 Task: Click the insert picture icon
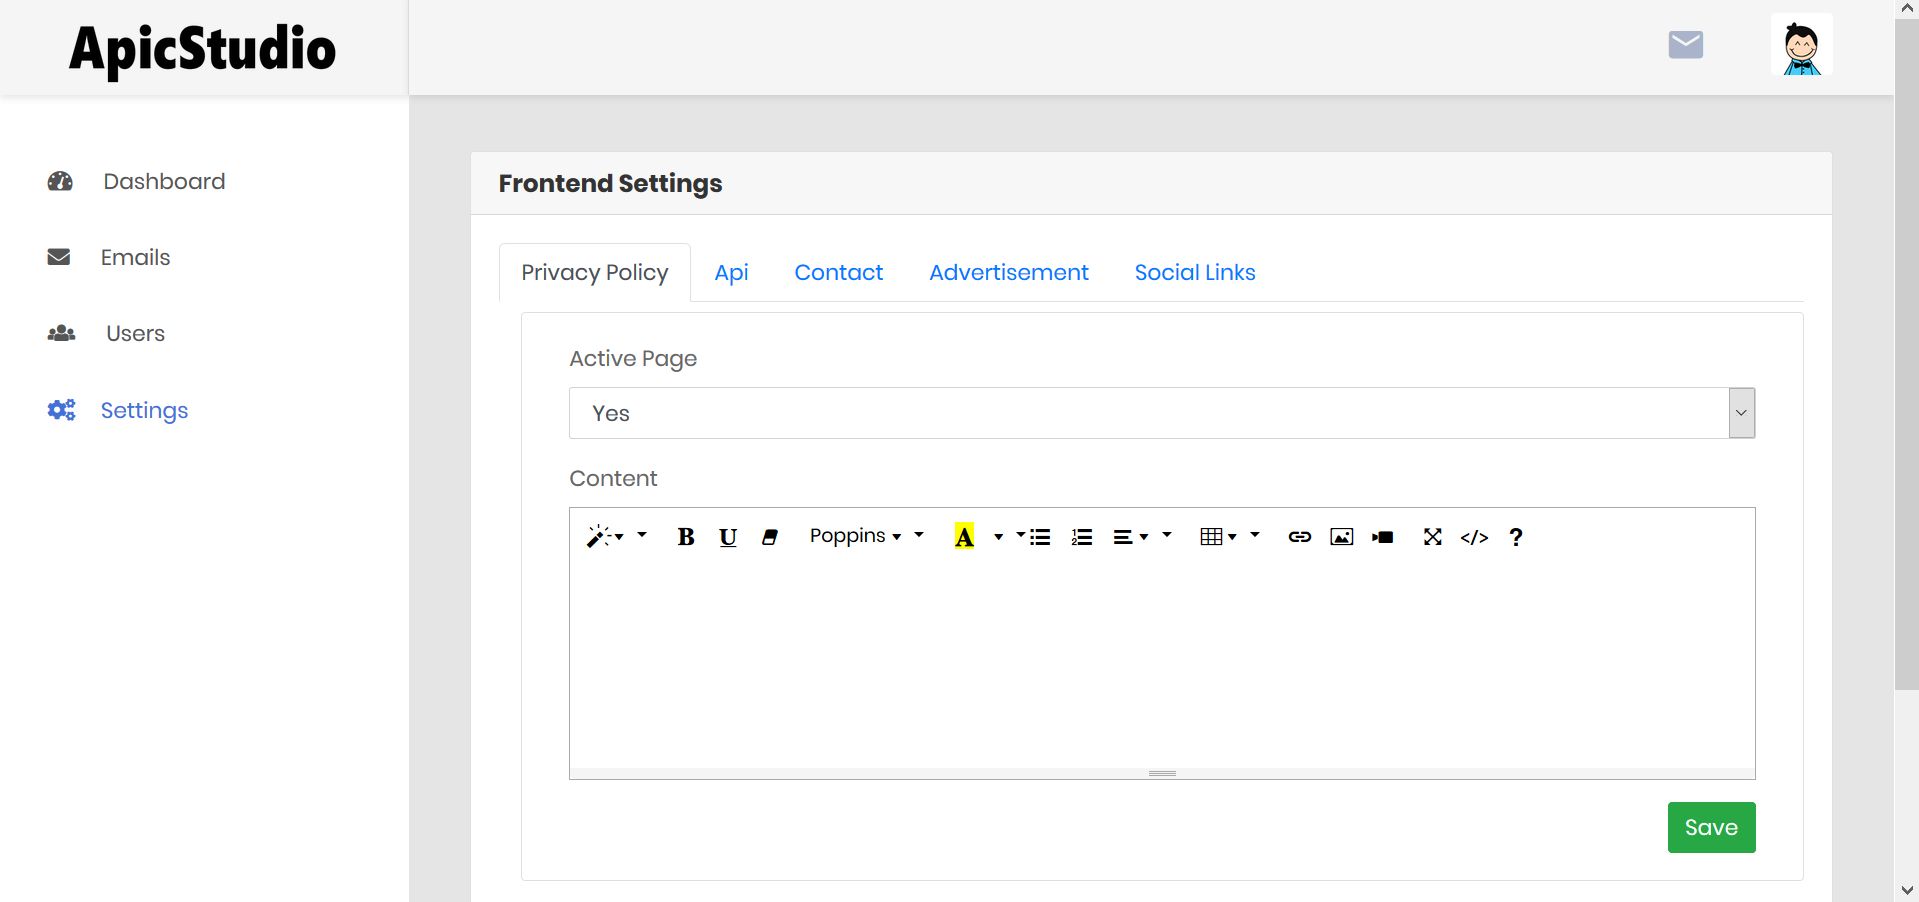(x=1341, y=537)
